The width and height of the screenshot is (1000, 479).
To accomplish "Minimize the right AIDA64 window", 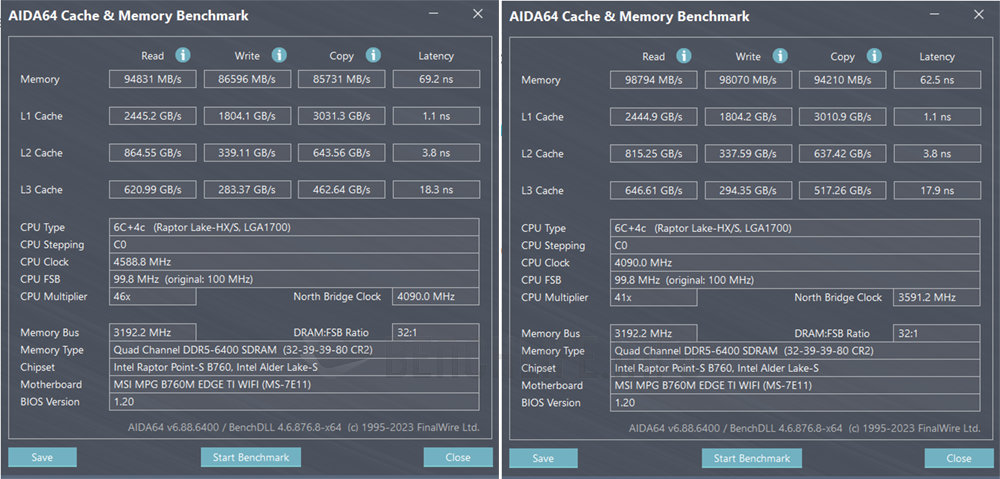I will [935, 15].
